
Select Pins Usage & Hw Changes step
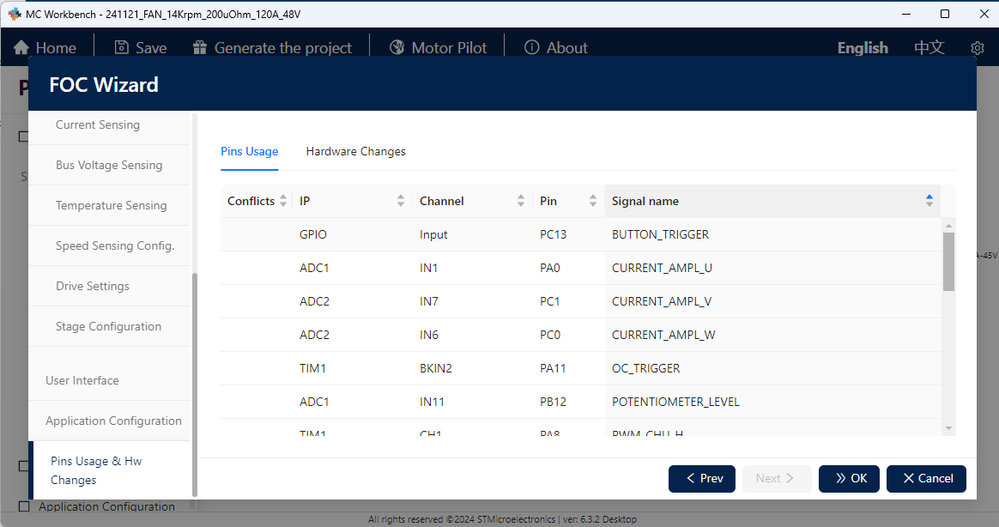click(110, 470)
